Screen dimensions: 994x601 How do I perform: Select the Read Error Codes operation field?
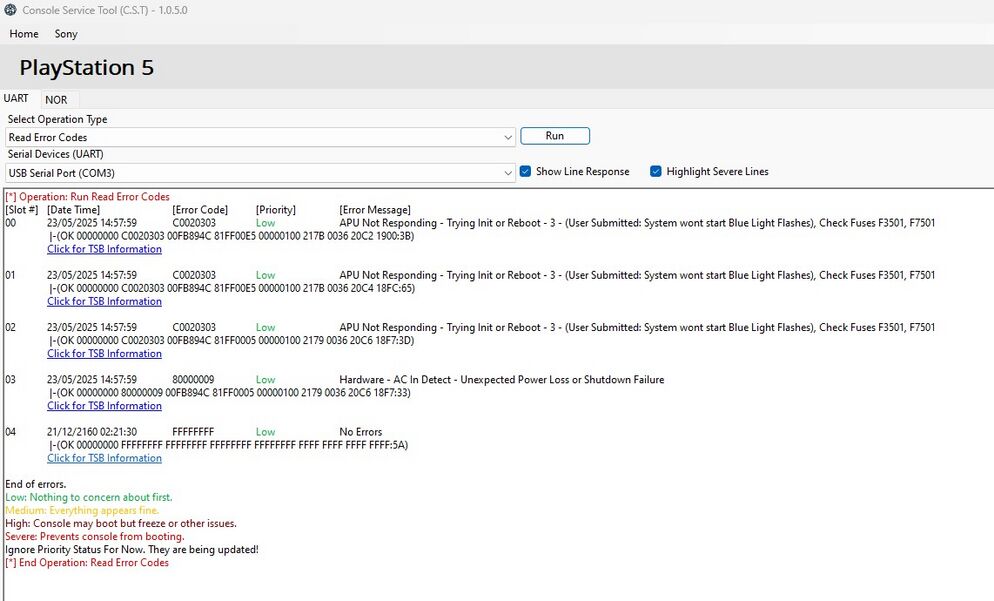[260, 136]
